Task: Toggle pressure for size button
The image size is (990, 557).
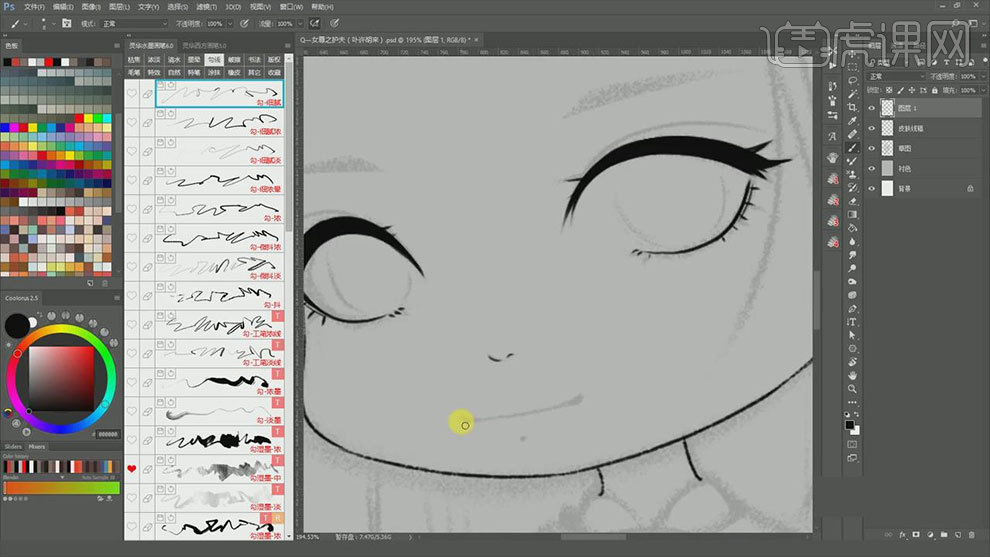Action: pos(335,23)
